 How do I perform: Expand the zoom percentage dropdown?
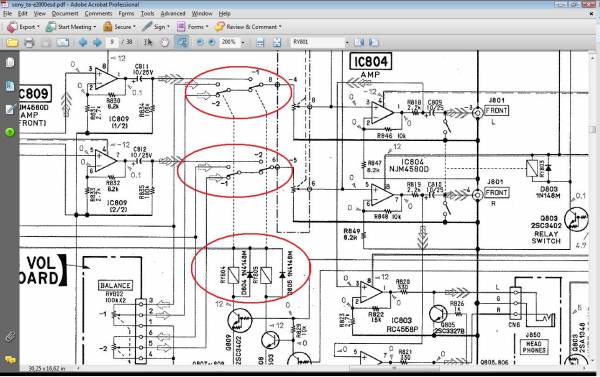click(243, 42)
